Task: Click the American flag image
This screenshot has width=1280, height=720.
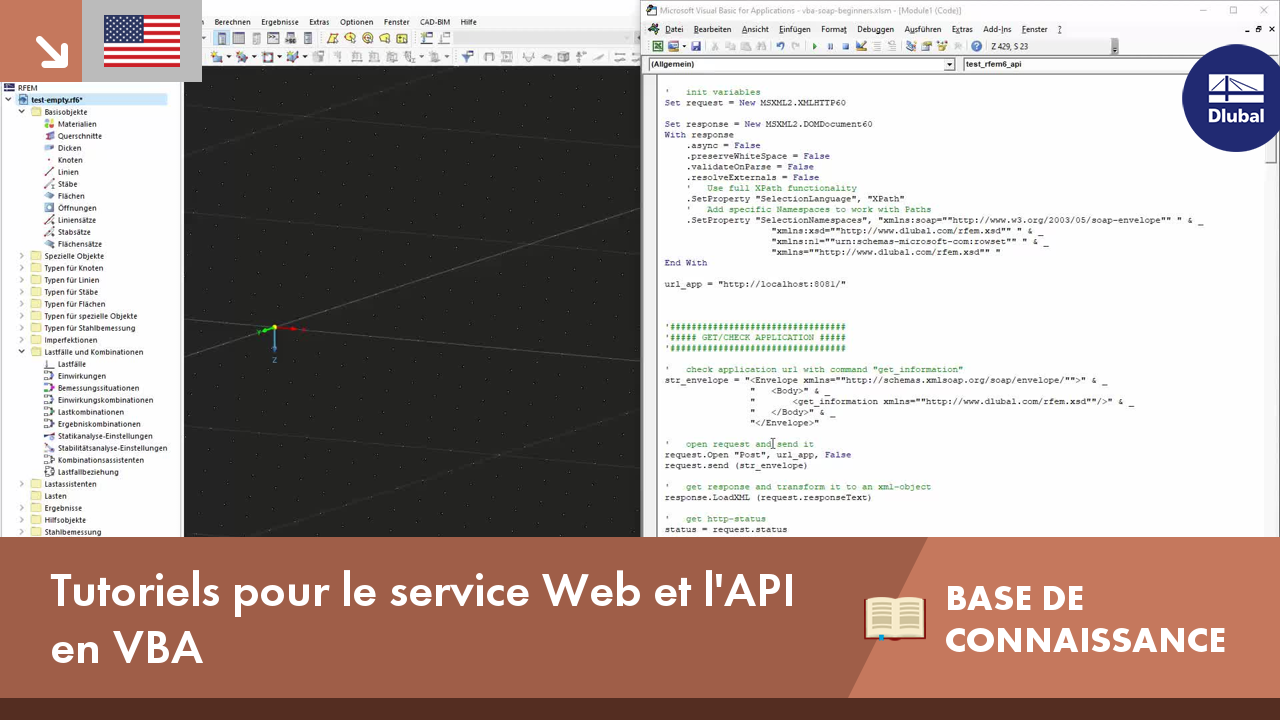Action: point(141,42)
